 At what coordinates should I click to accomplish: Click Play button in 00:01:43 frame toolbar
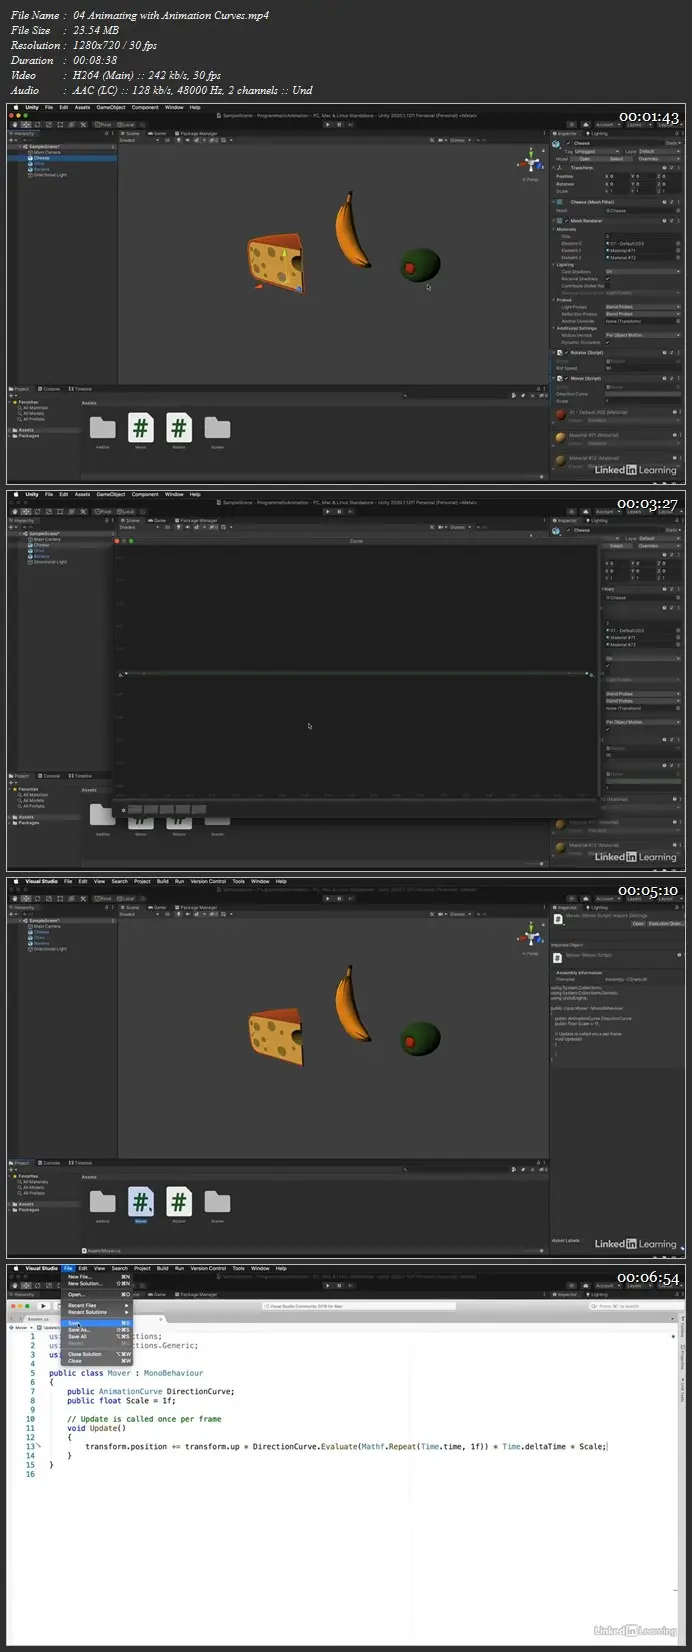click(x=327, y=124)
